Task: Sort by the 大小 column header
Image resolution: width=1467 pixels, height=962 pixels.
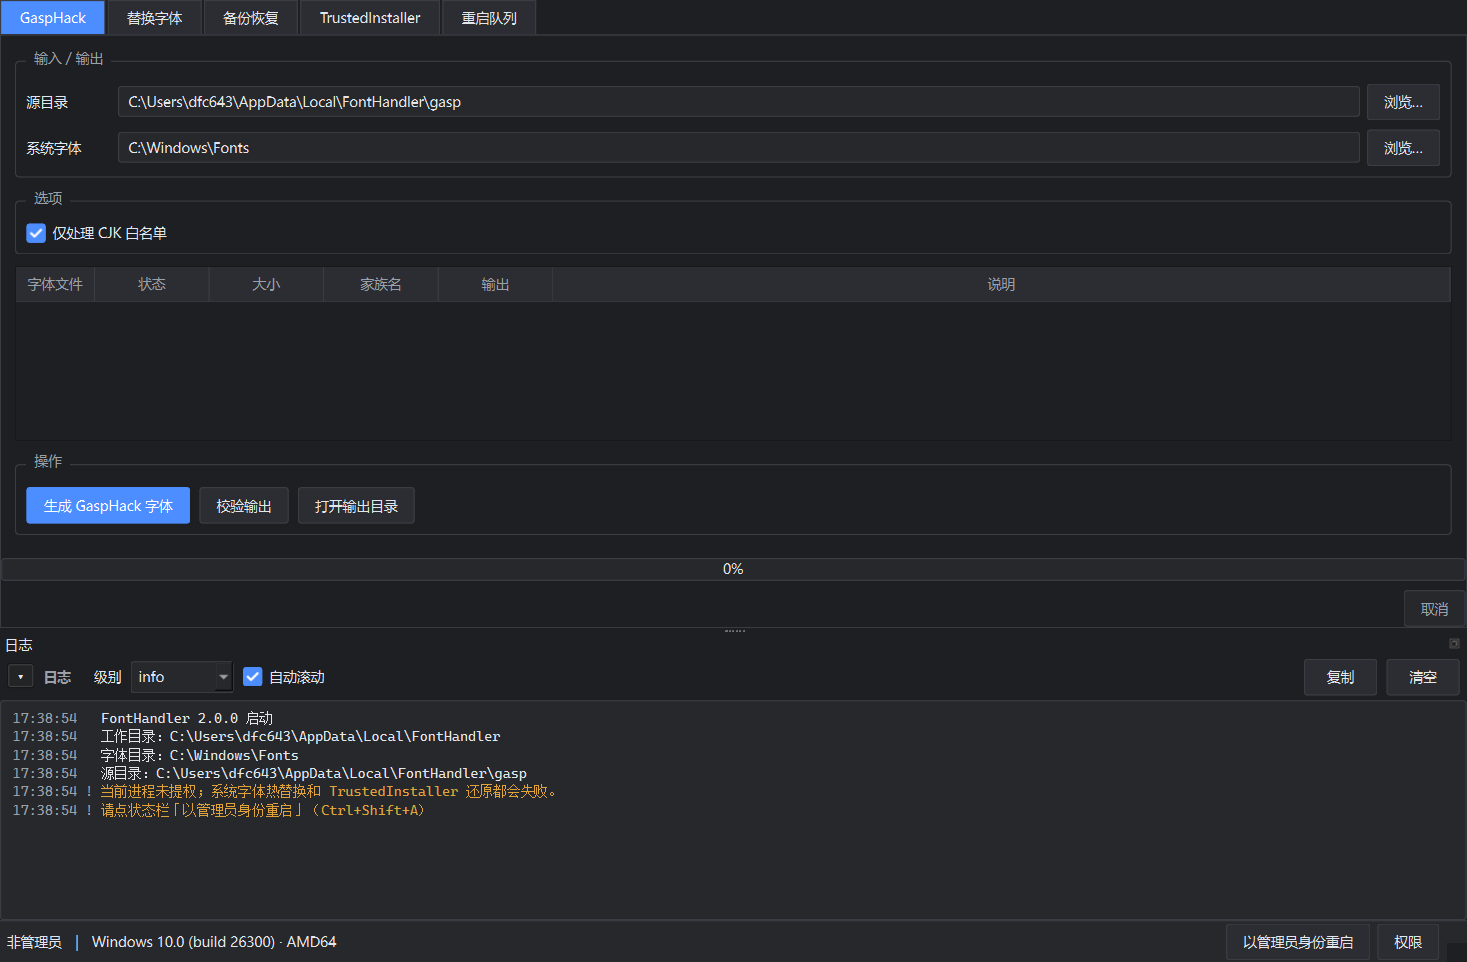Action: (266, 284)
